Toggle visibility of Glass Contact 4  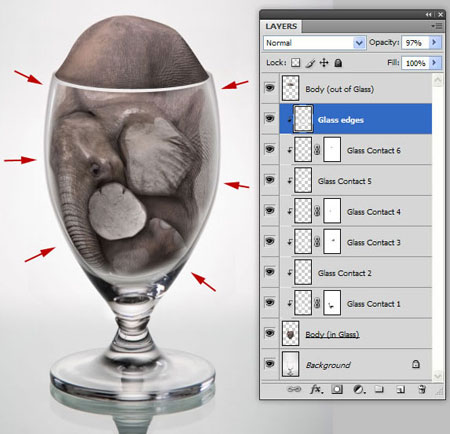click(270, 211)
